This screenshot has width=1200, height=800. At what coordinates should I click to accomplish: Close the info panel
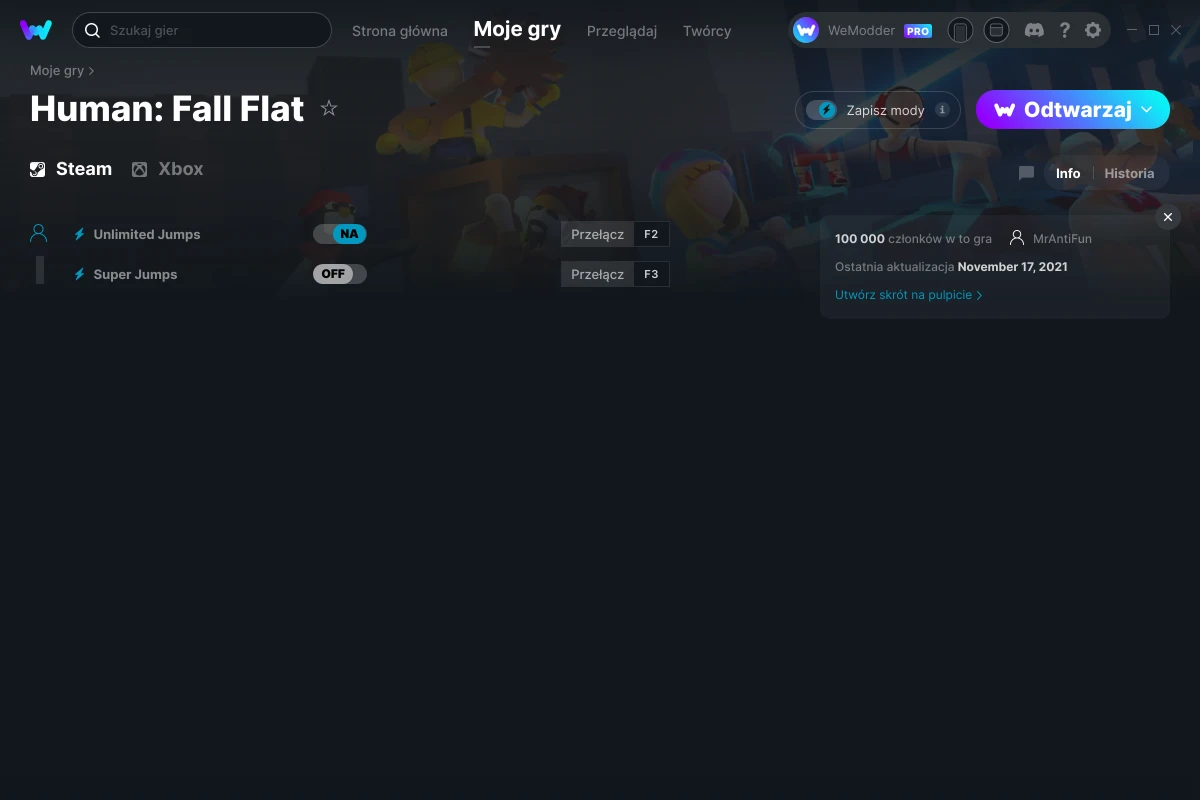[x=1168, y=217]
